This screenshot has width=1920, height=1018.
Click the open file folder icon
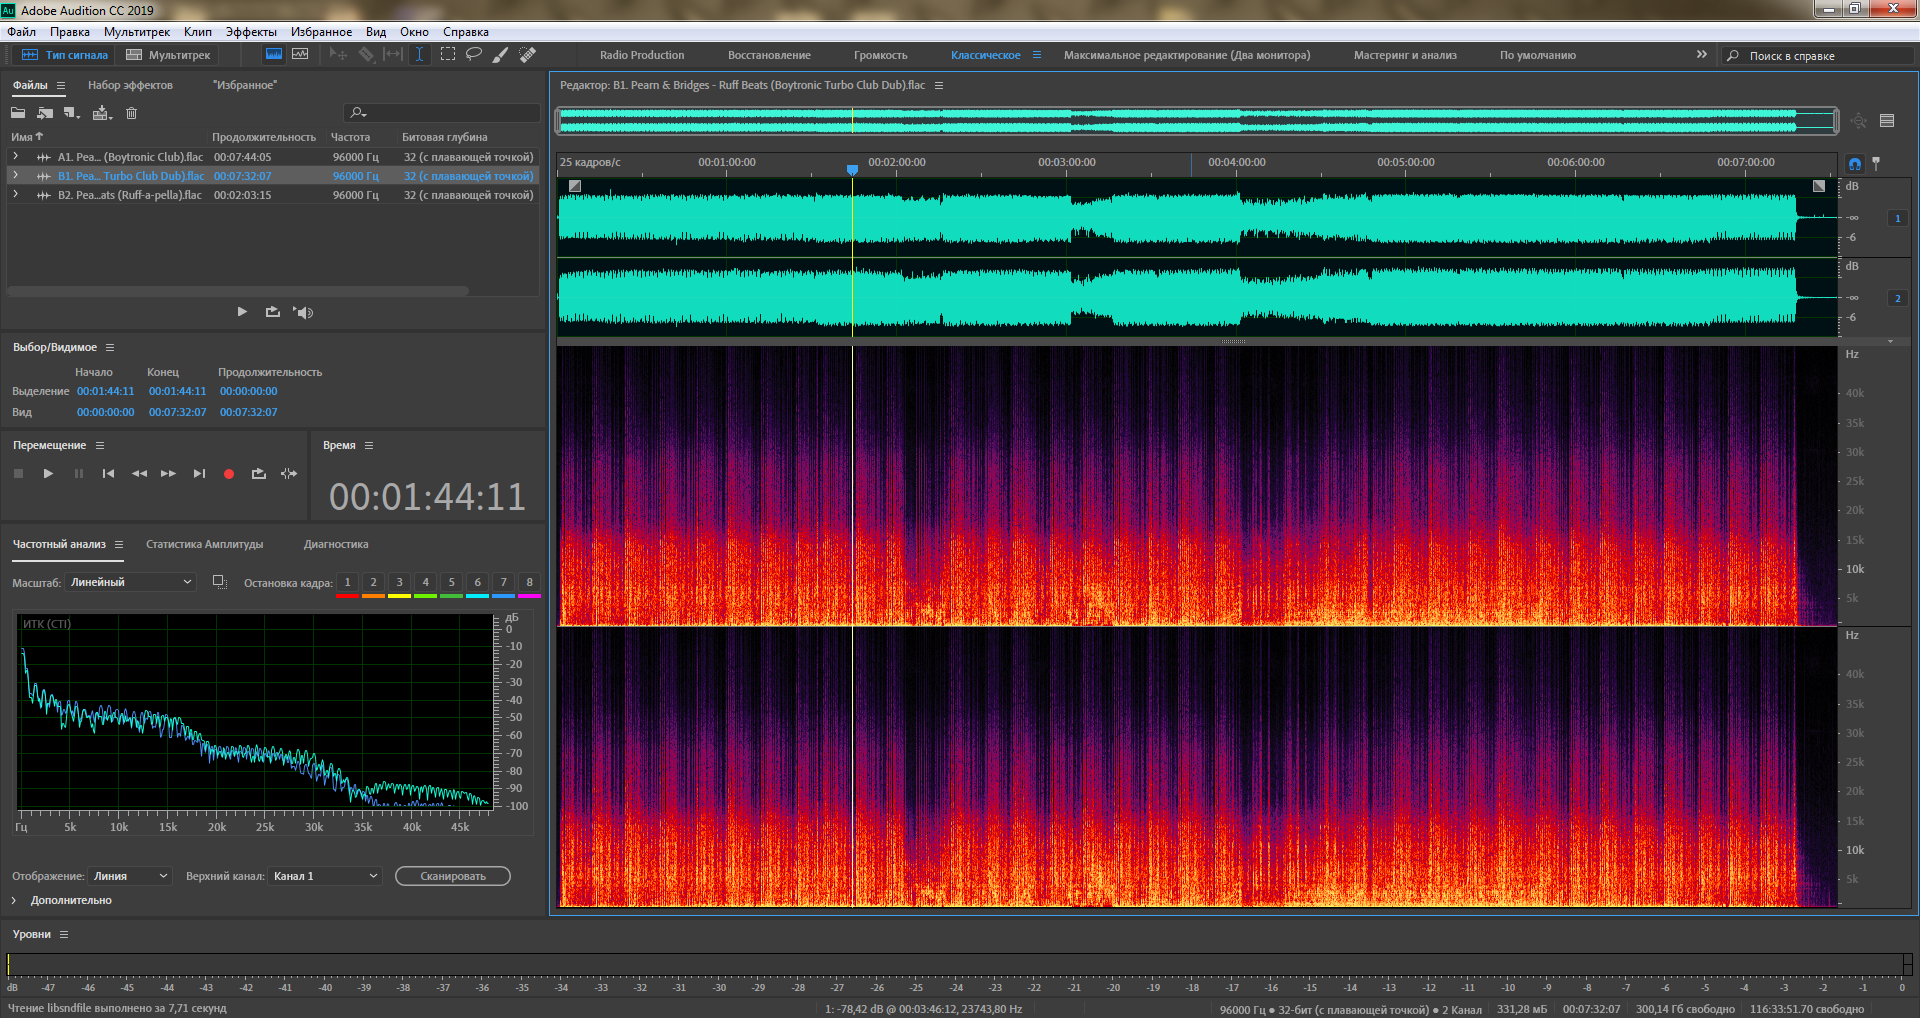pos(18,113)
